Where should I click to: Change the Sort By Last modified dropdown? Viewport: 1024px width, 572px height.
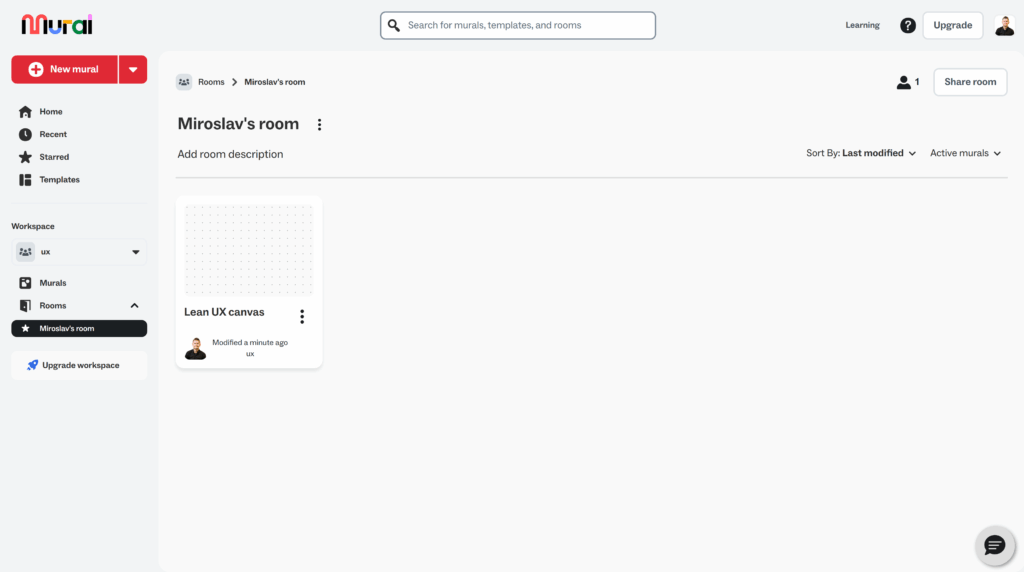861,153
